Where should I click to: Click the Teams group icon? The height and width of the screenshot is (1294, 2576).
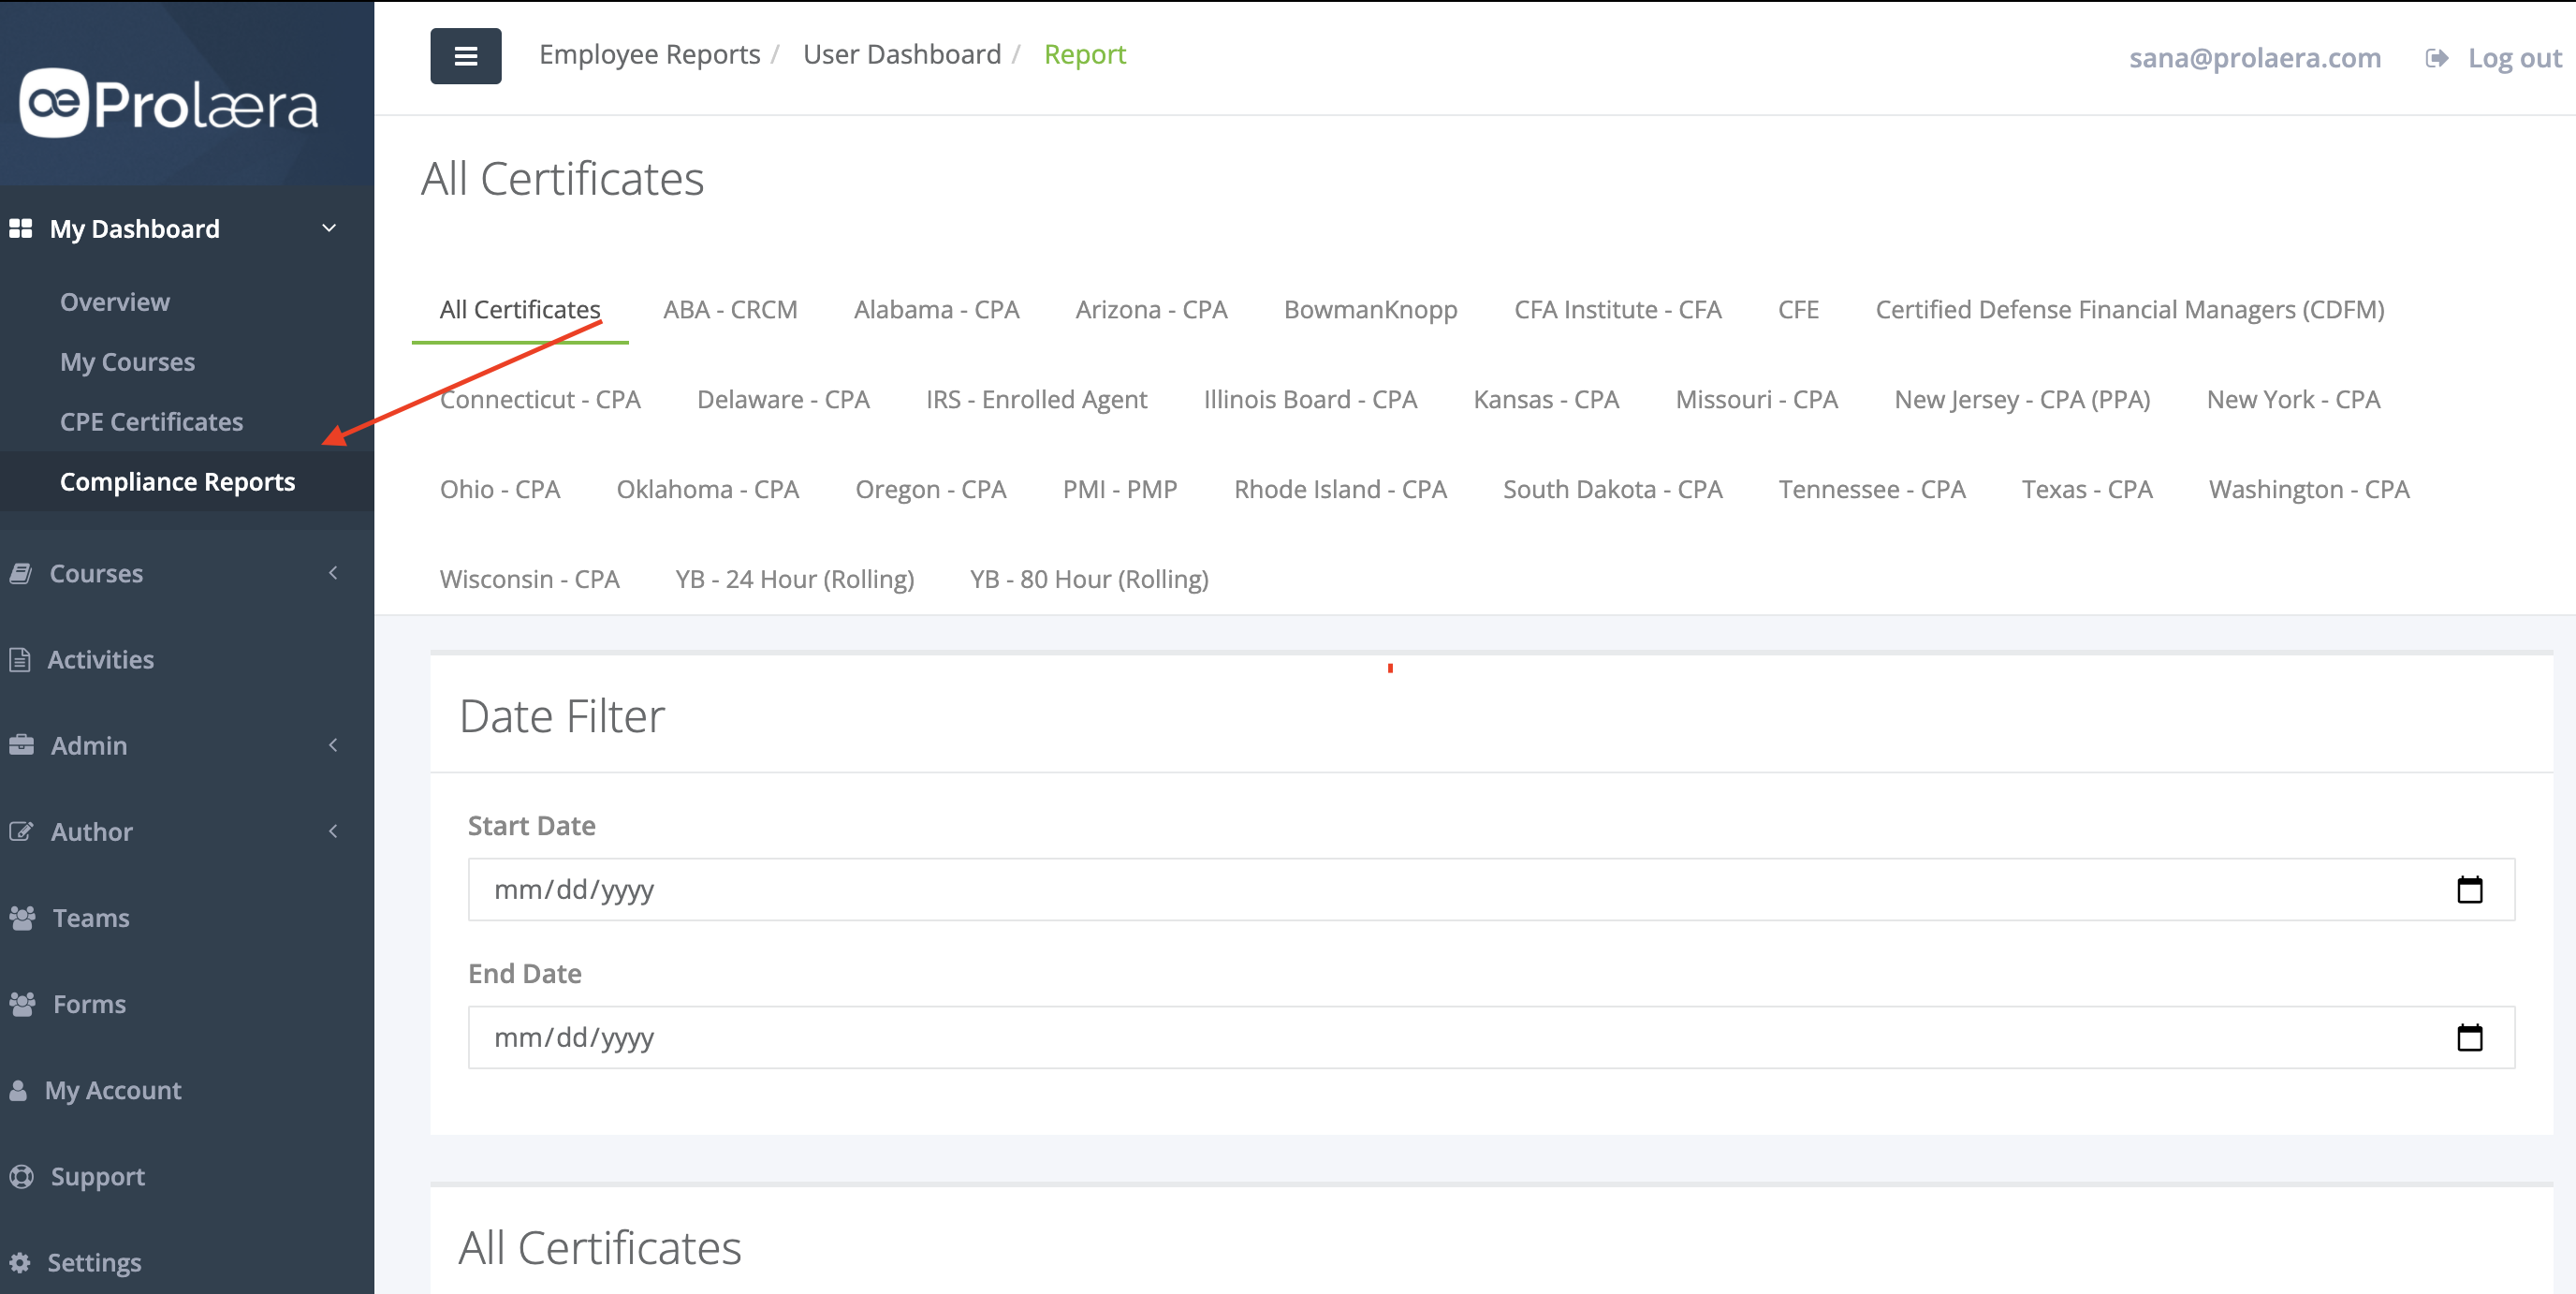[x=22, y=917]
